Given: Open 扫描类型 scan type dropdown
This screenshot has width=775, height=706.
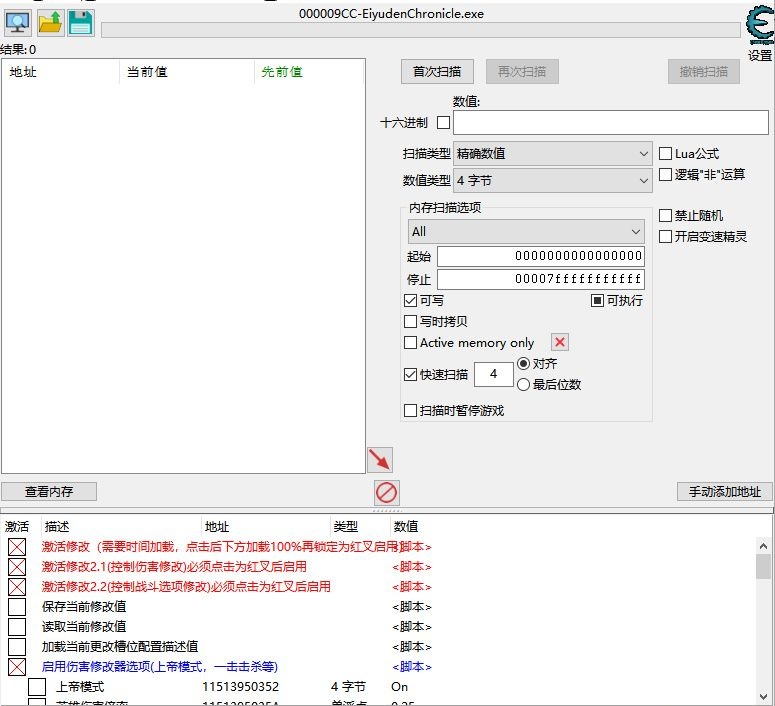Looking at the screenshot, I should pos(553,154).
